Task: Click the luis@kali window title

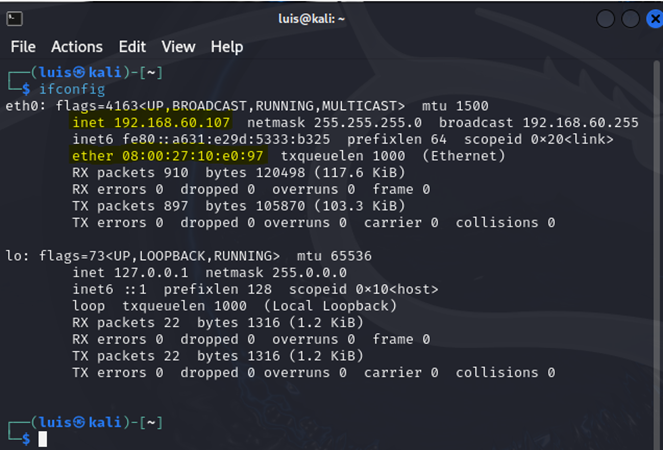Action: [312, 19]
